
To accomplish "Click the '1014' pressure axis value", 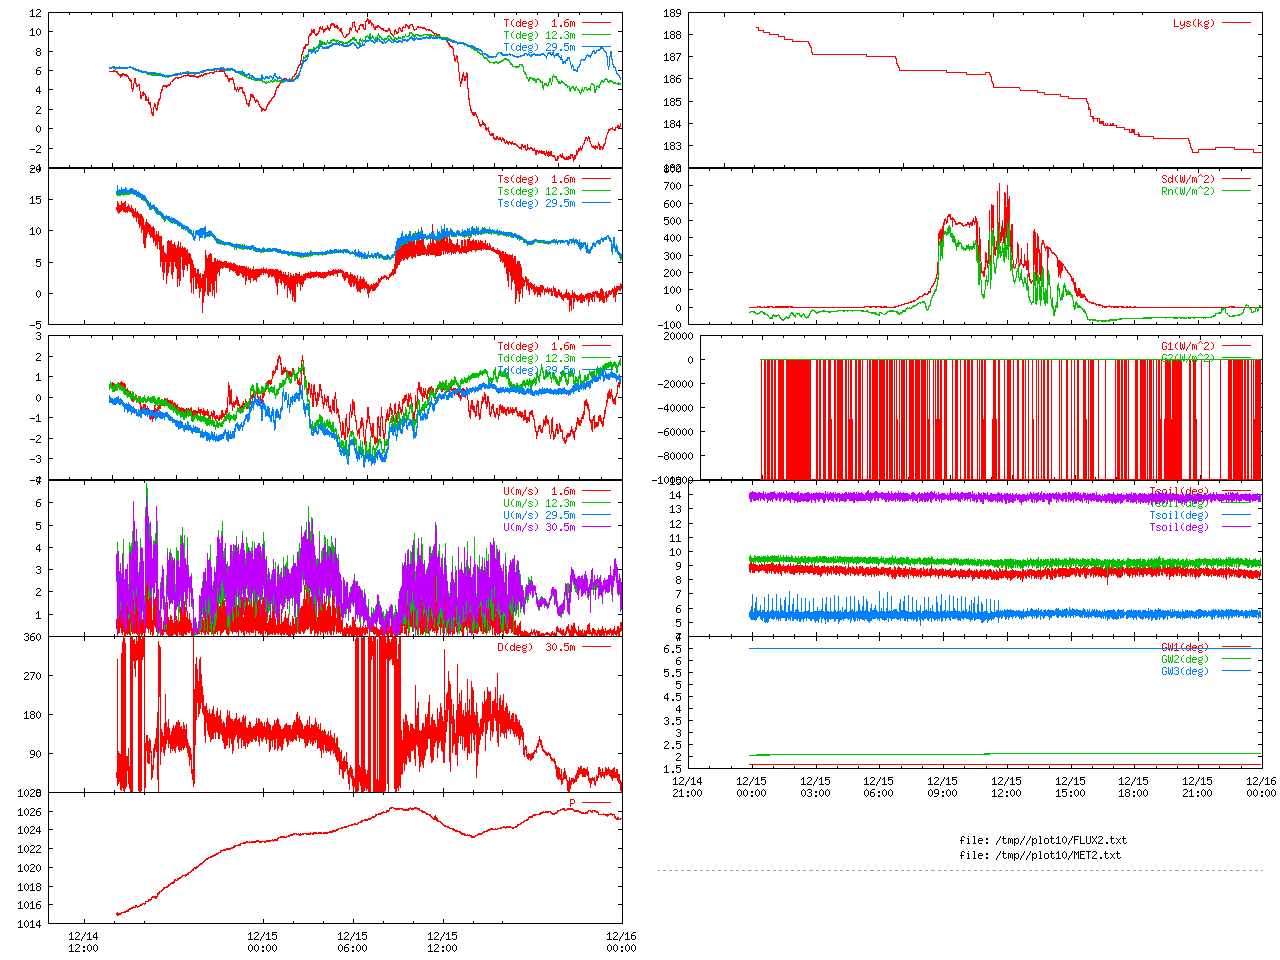I will [x=30, y=924].
